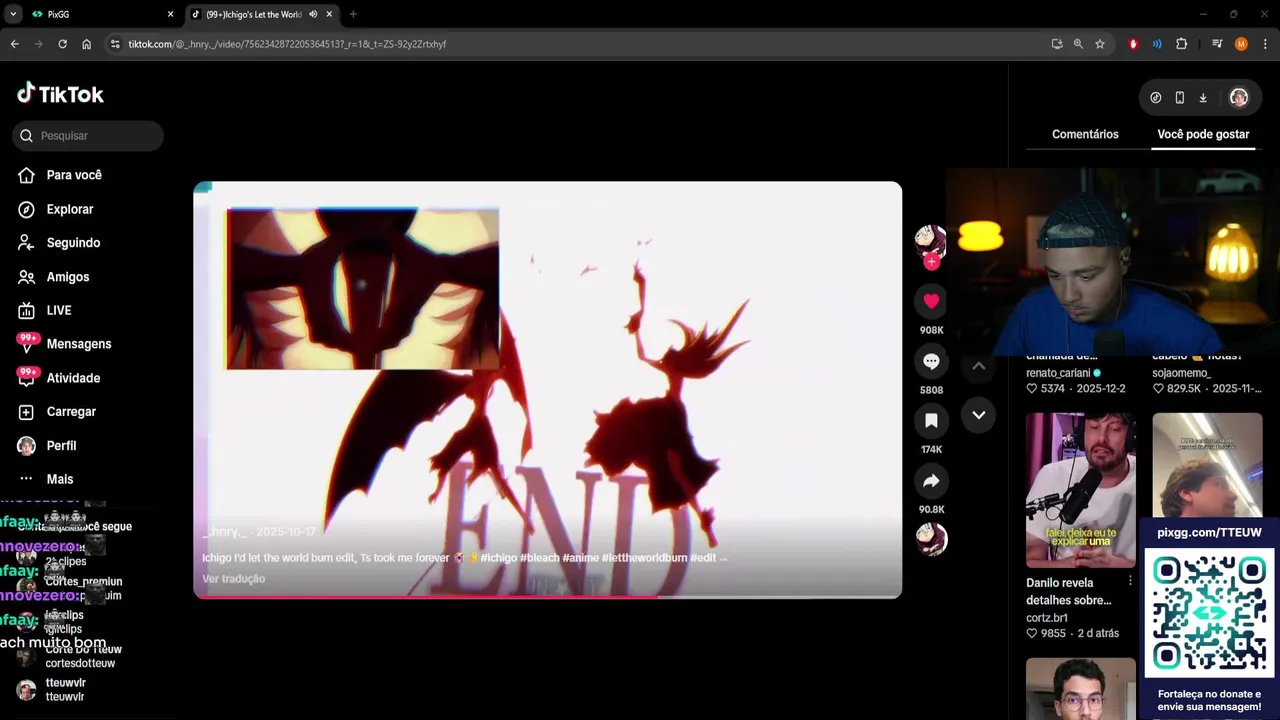Open the Danilo revela detalhes video thumbnail

[x=1080, y=490]
